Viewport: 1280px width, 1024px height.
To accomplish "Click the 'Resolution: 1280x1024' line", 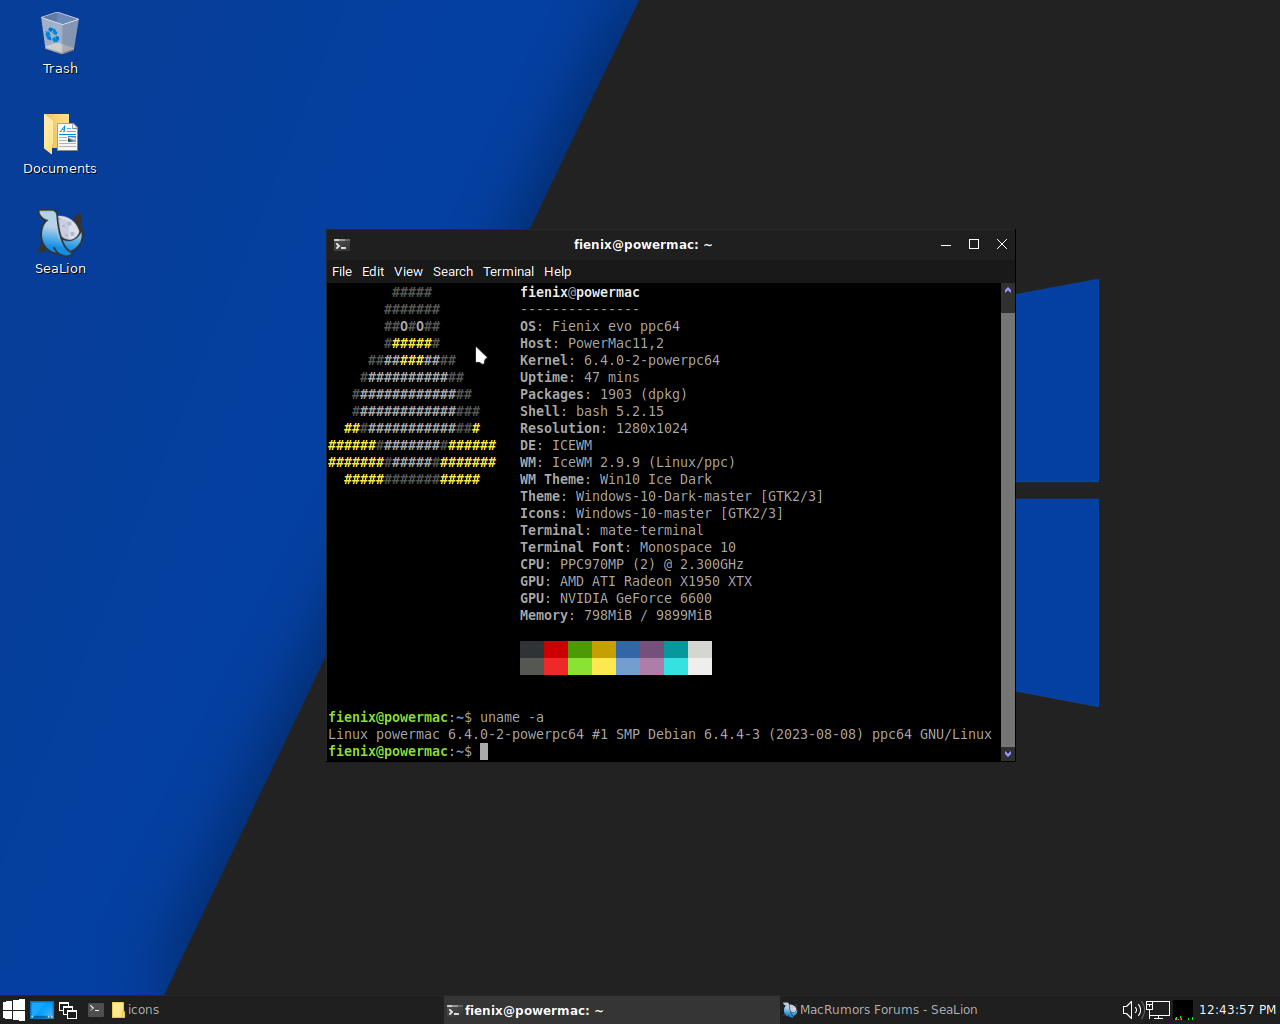I will pos(604,428).
